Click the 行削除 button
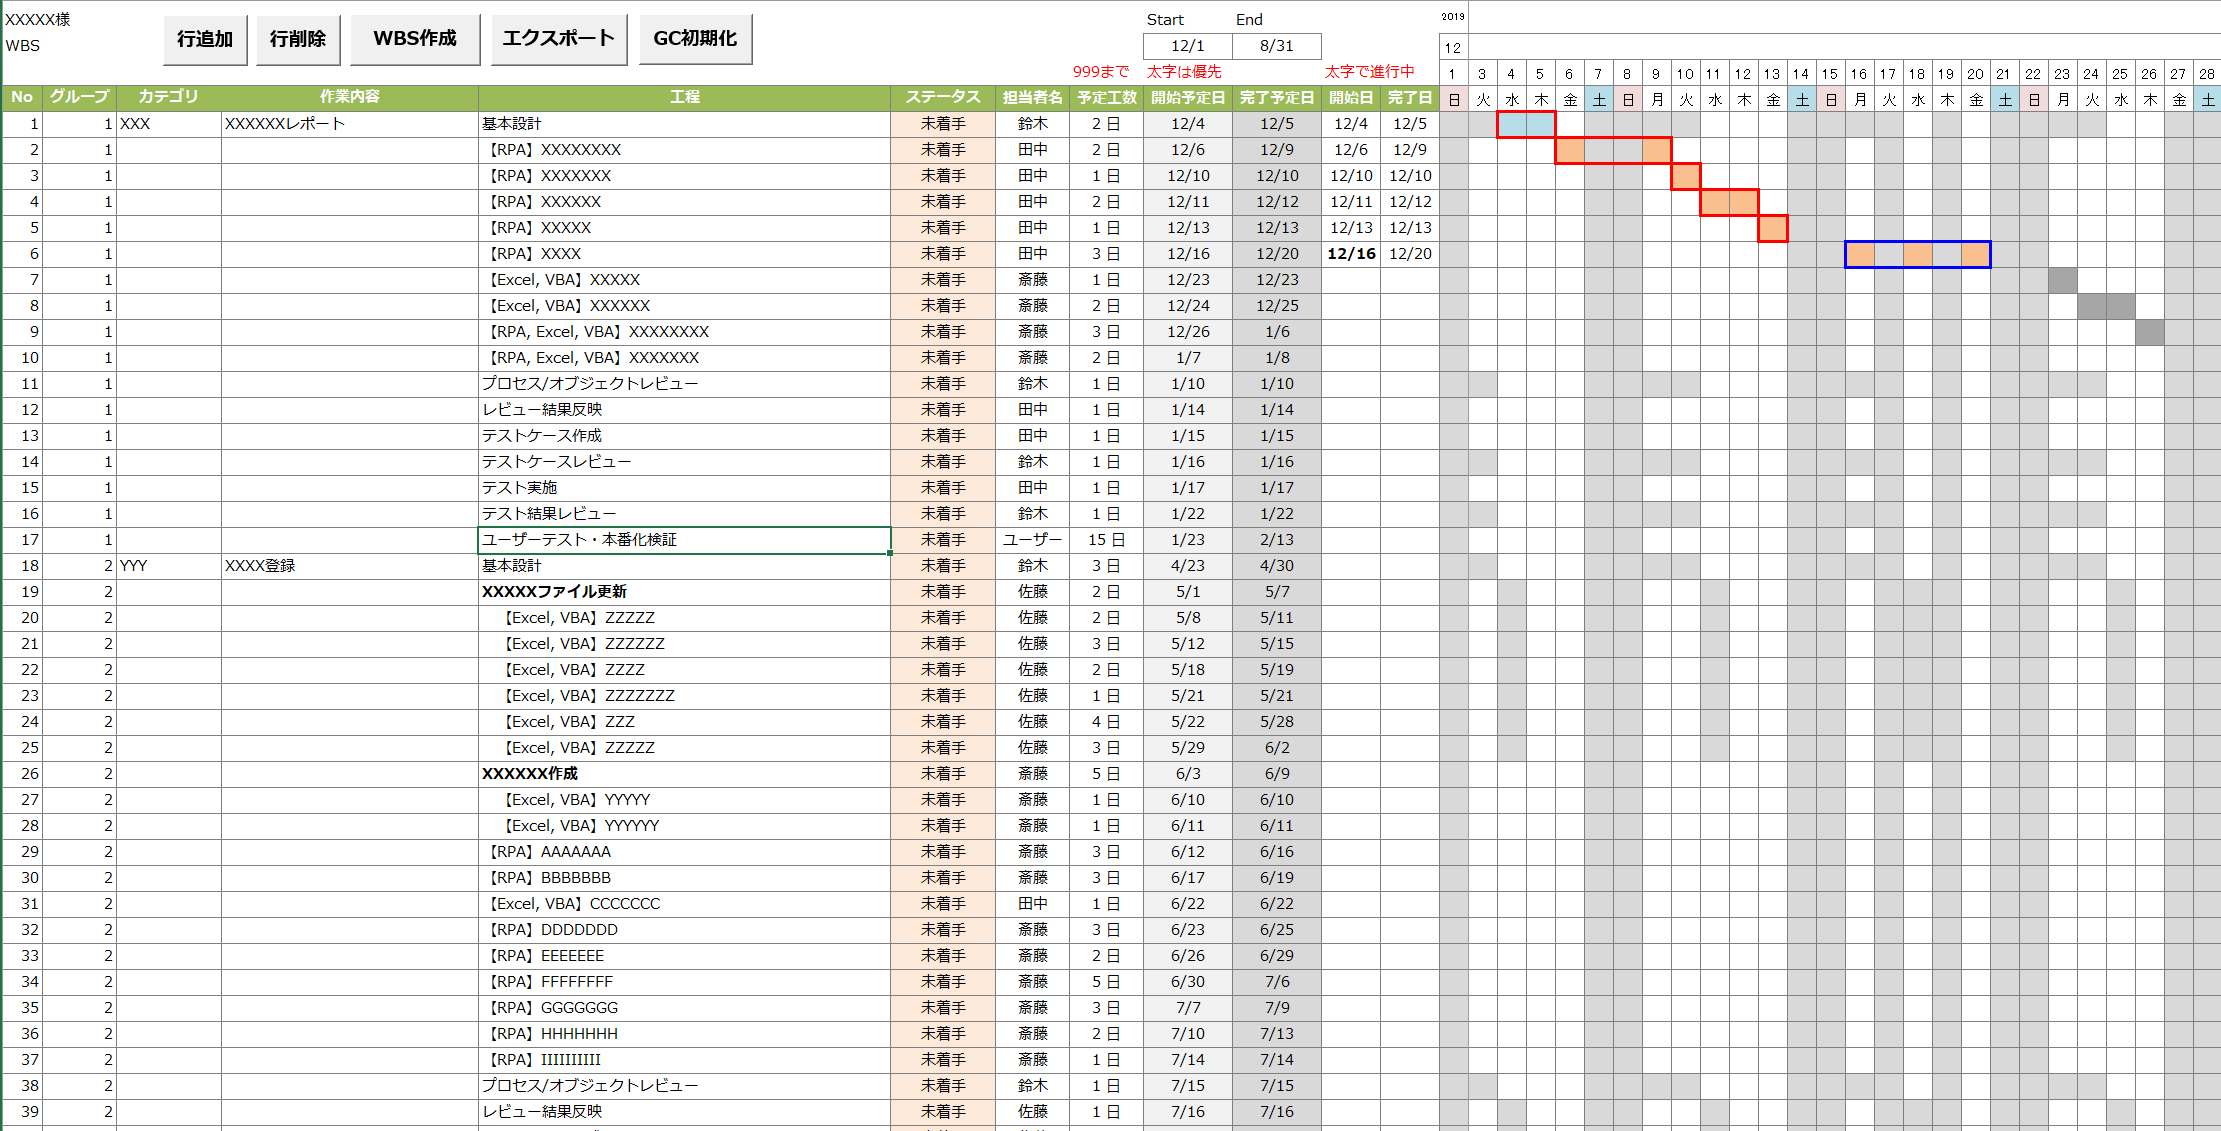This screenshot has height=1131, width=2221. pyautogui.click(x=298, y=39)
